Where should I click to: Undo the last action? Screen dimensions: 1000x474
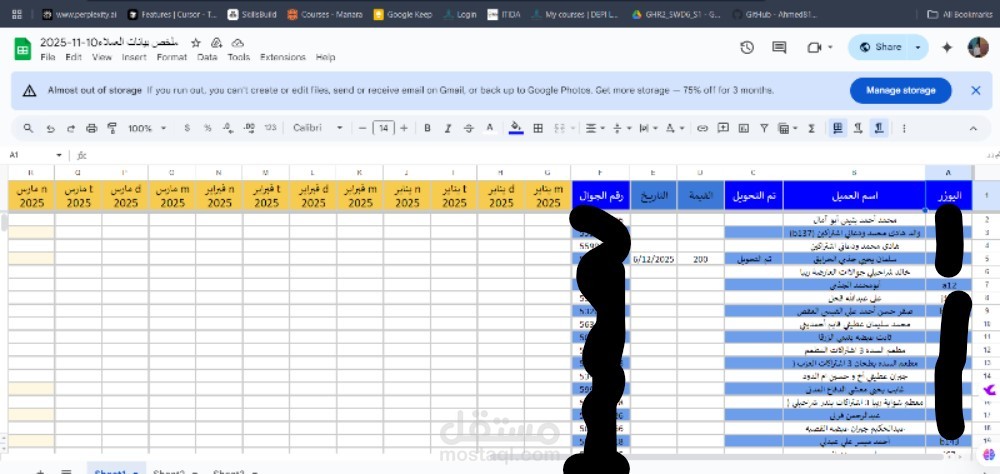coord(50,128)
